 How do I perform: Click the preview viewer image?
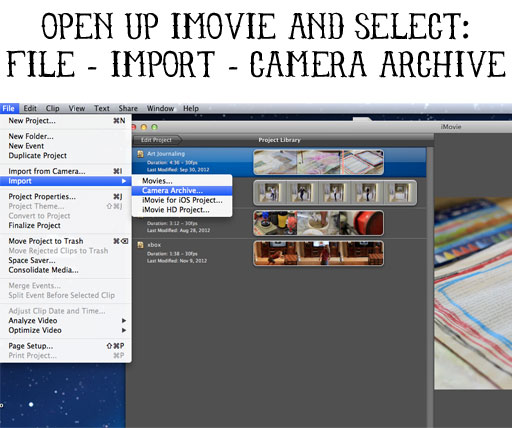(473, 293)
